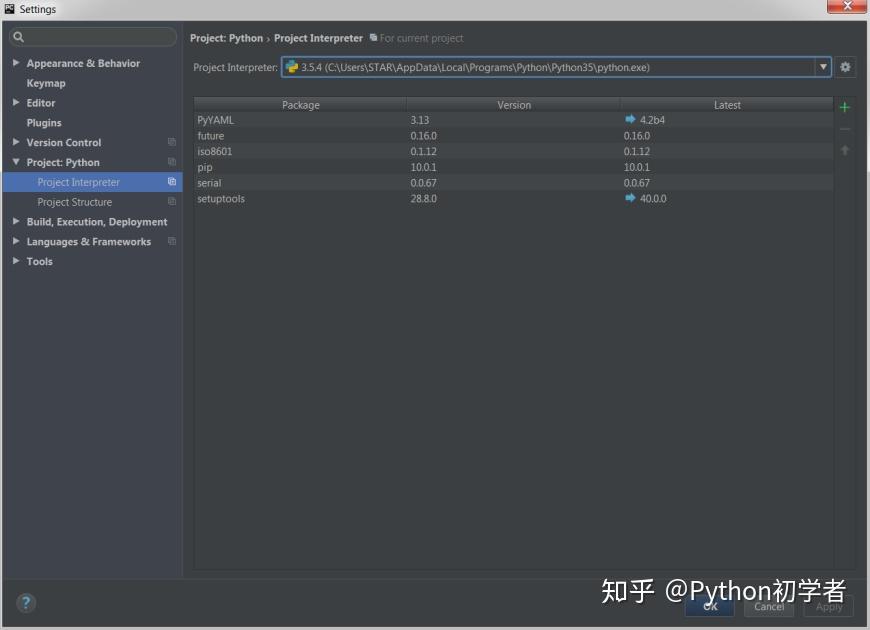Collapse the Project: Python section
870x630 pixels.
click(x=16, y=162)
